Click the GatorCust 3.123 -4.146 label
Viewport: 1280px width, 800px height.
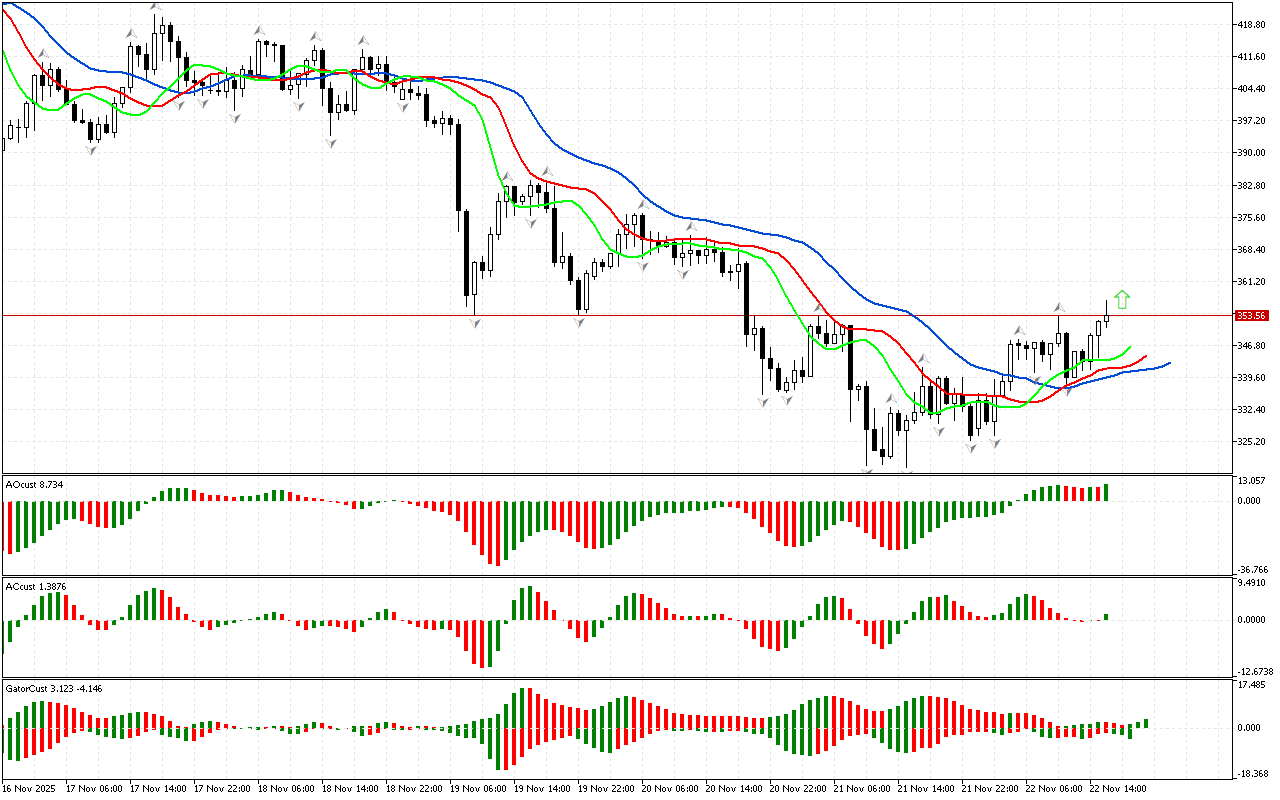coord(54,688)
